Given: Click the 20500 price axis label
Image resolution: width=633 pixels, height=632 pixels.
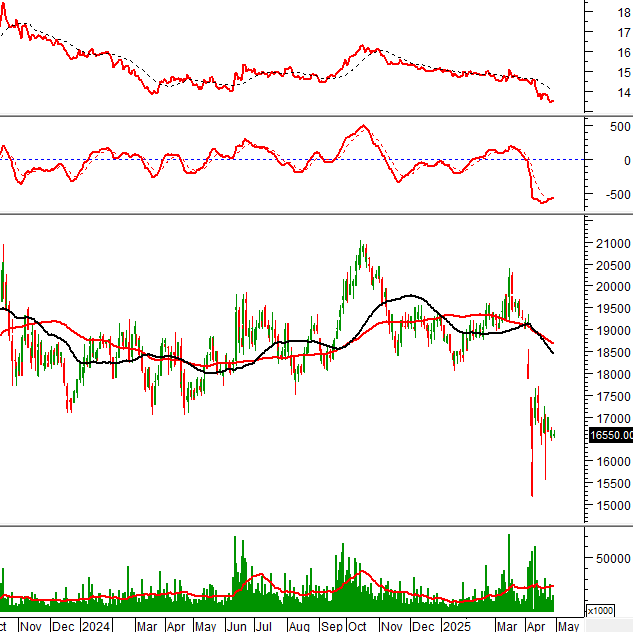Looking at the screenshot, I should [613, 266].
